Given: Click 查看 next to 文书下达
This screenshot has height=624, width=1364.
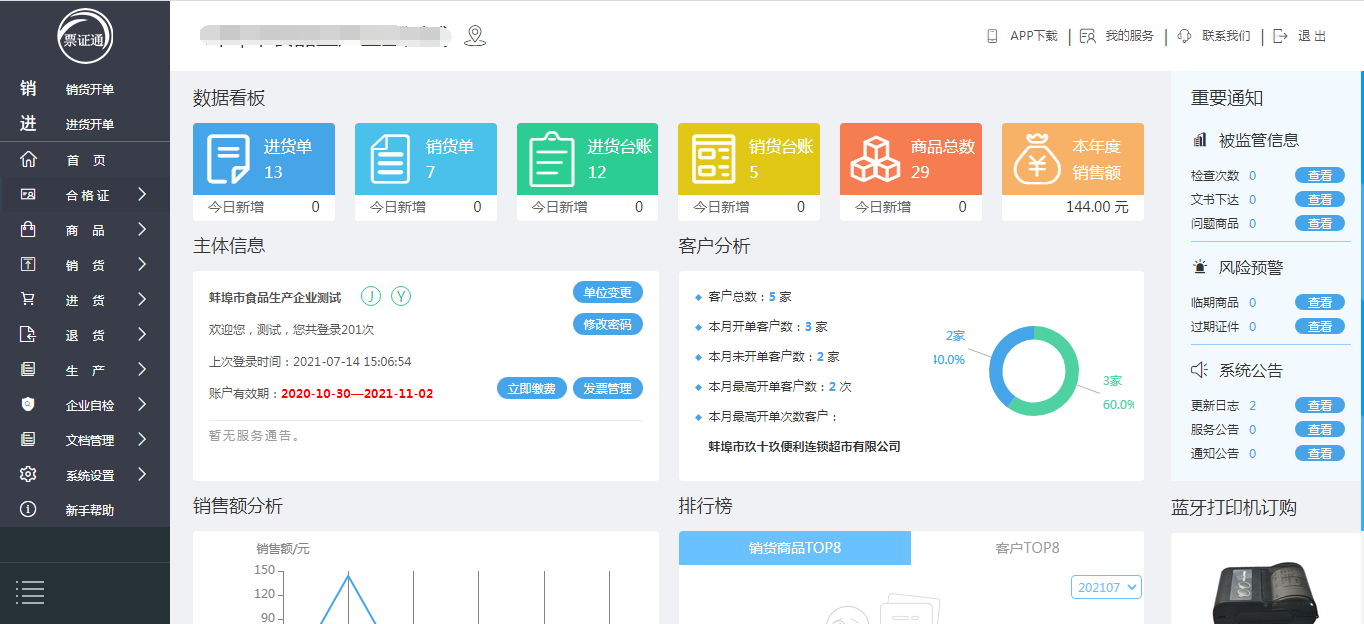Looking at the screenshot, I should (1320, 199).
